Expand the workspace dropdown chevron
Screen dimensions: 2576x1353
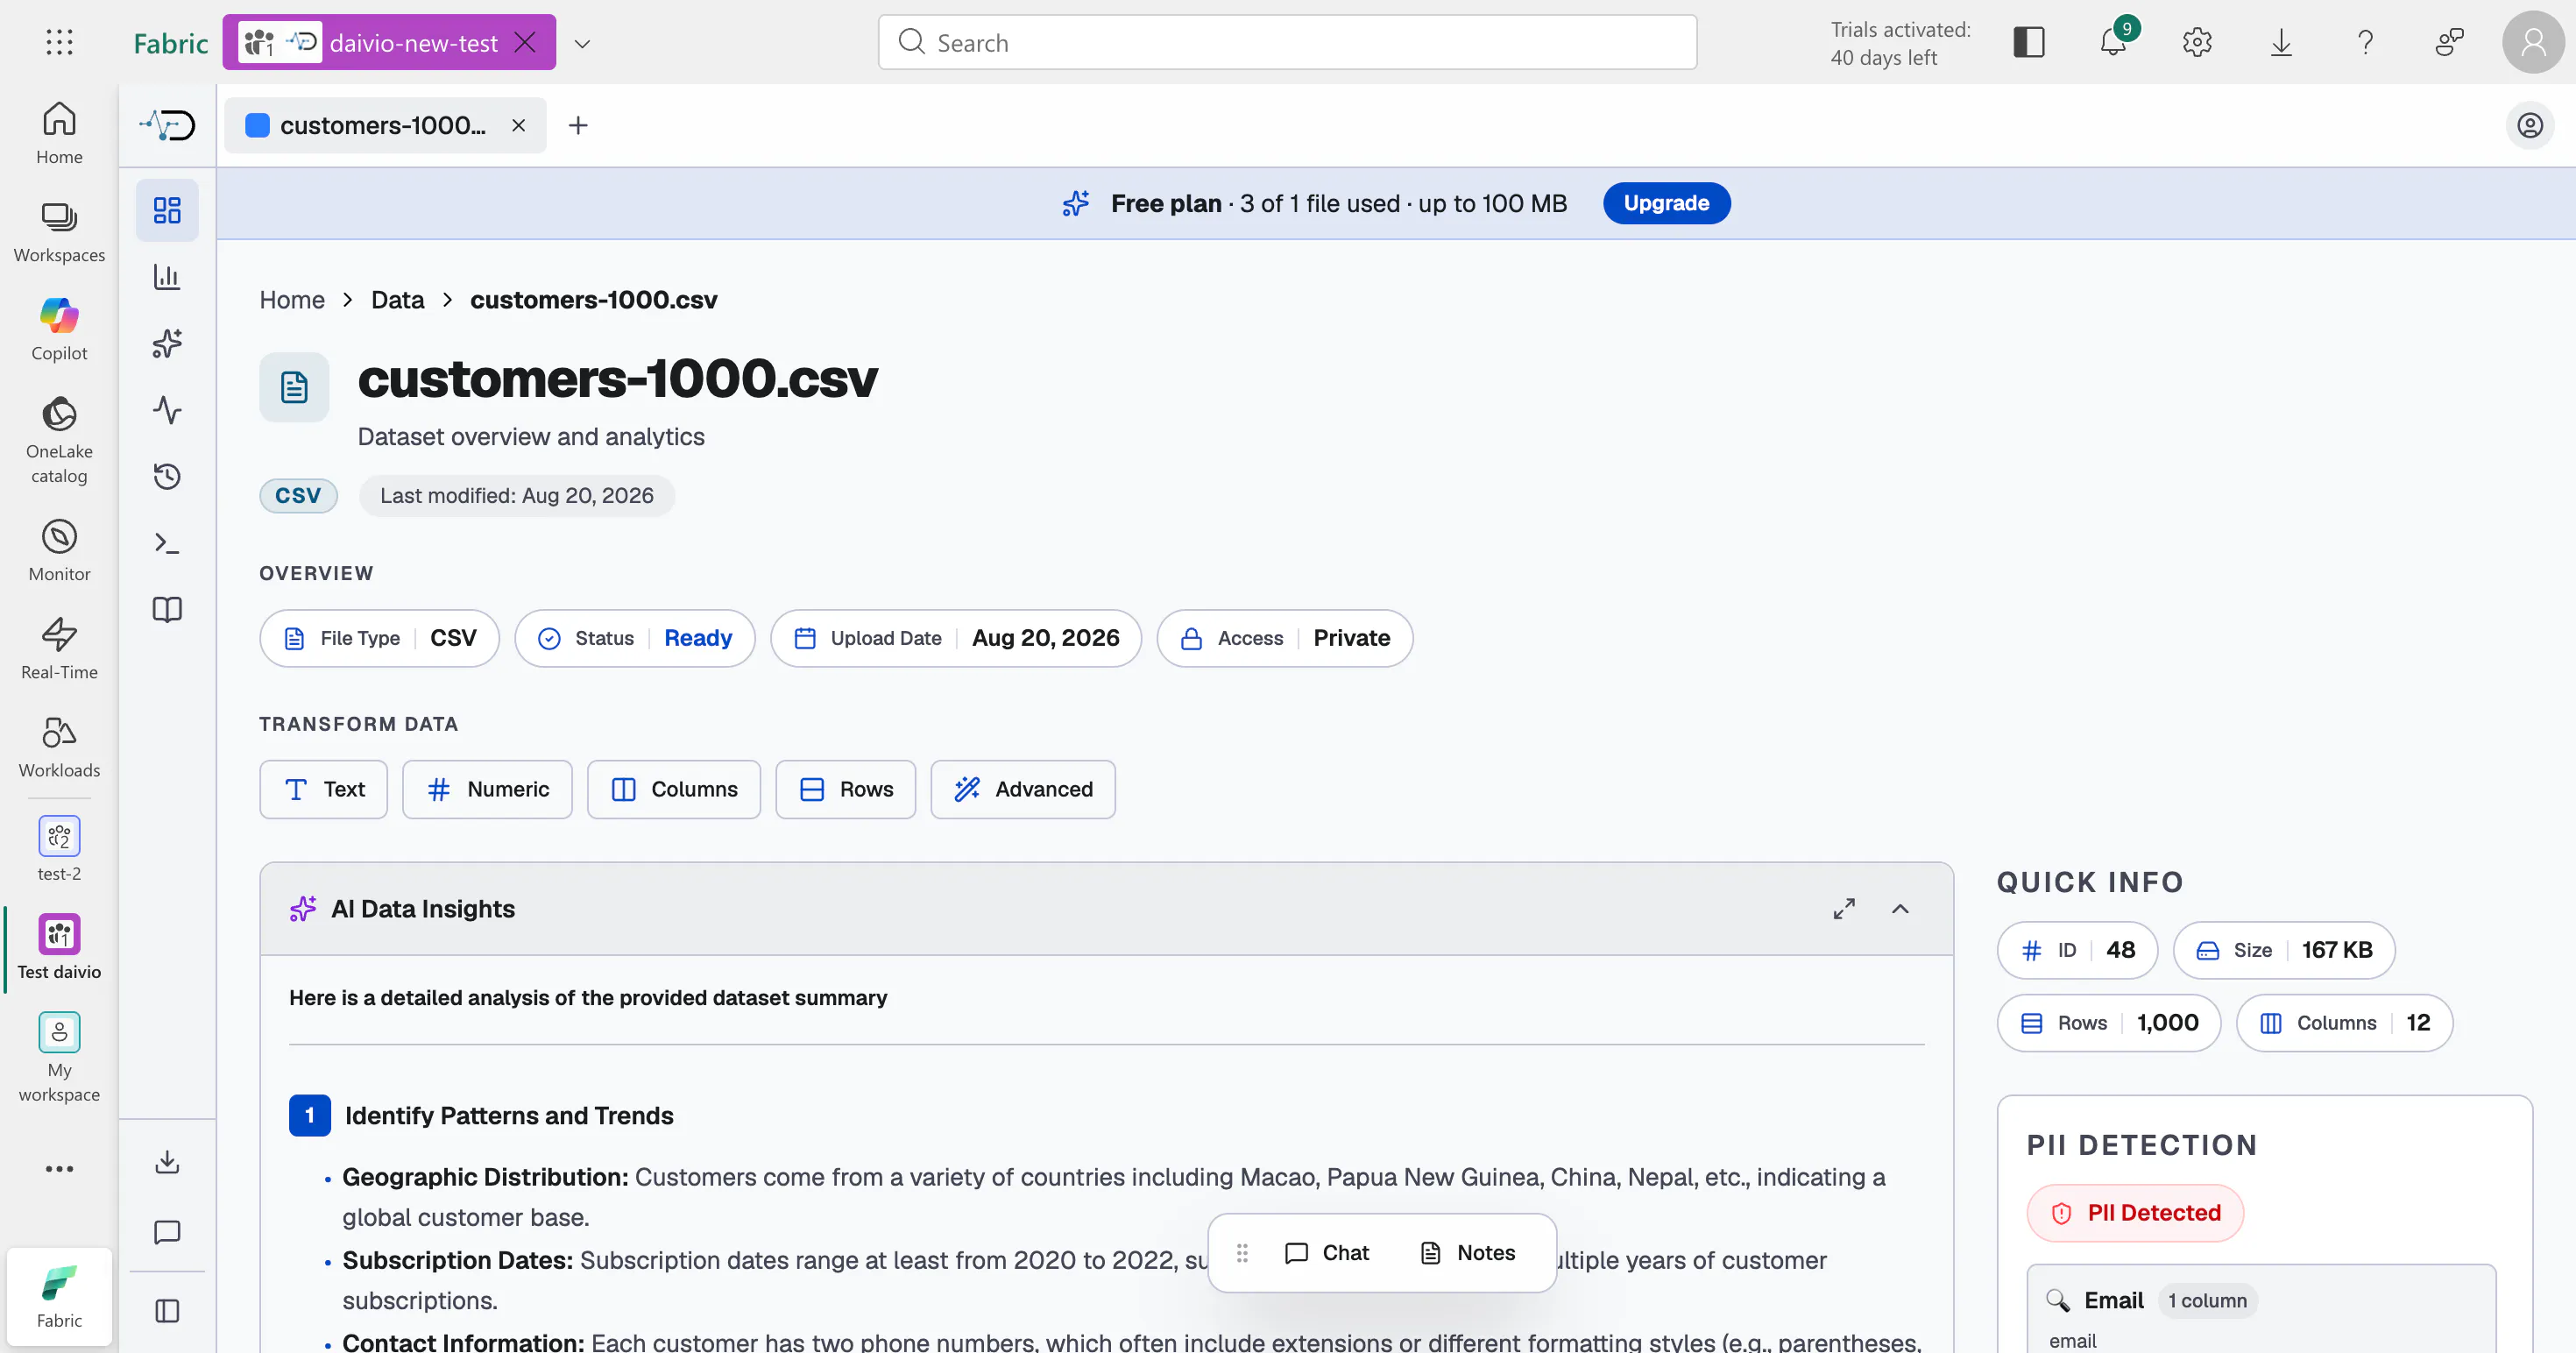[582, 43]
